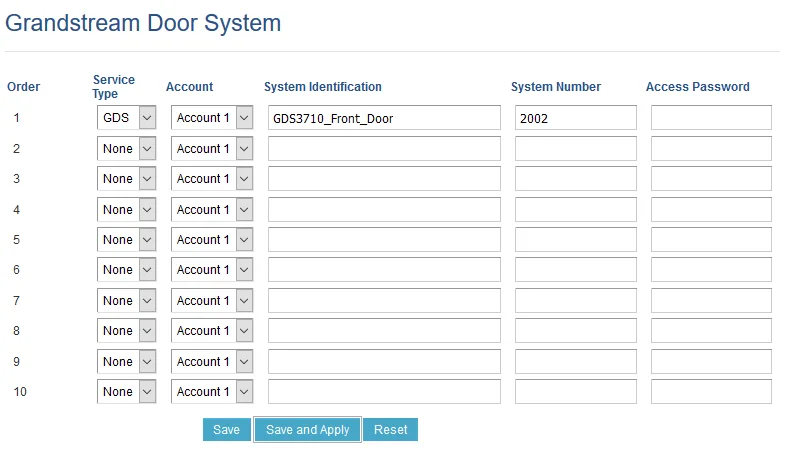Select Account dropdown in row 3
The height and width of the screenshot is (450, 785).
tap(212, 179)
